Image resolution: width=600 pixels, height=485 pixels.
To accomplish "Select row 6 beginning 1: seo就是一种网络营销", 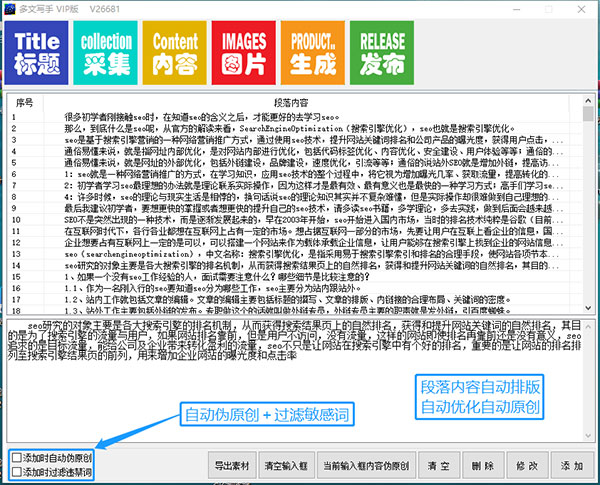I will 295,174.
